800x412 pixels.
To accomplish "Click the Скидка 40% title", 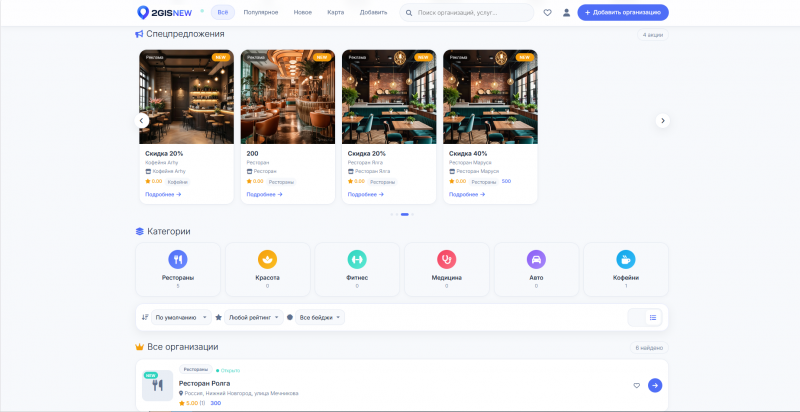I will [x=468, y=153].
